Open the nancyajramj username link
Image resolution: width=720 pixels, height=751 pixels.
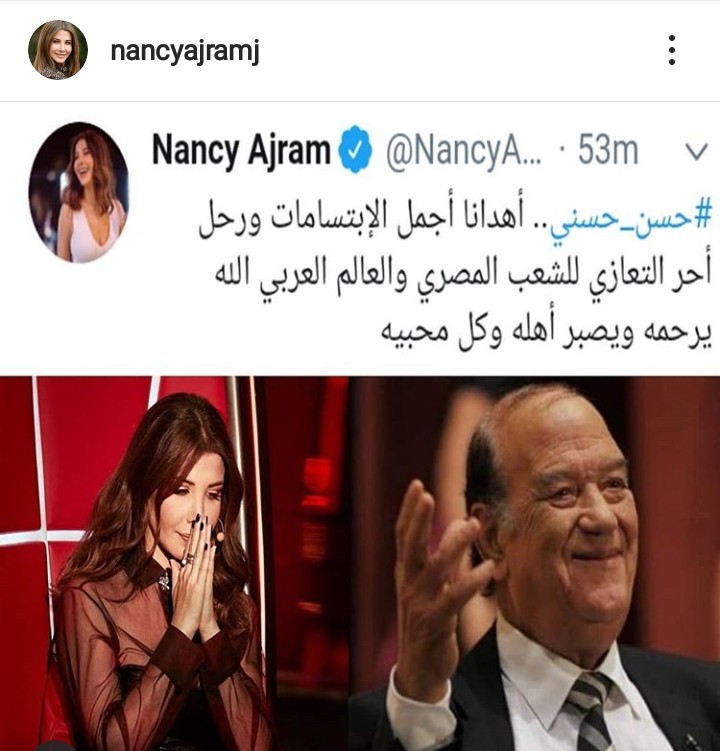tap(185, 51)
